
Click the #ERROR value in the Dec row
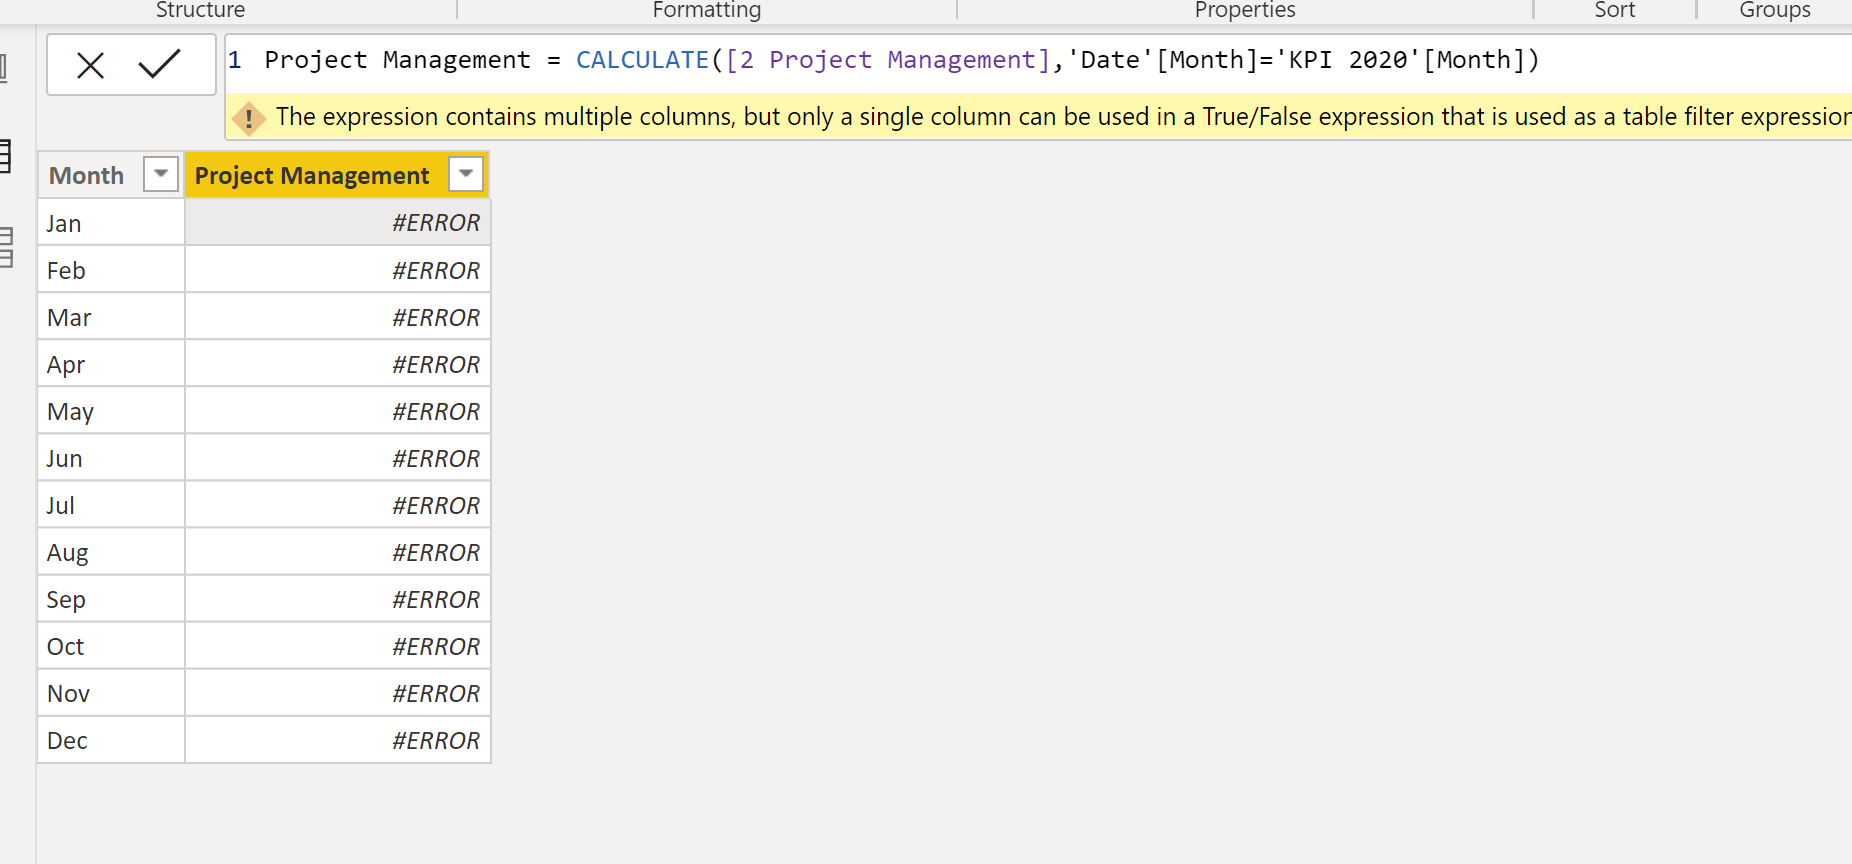pyautogui.click(x=436, y=740)
